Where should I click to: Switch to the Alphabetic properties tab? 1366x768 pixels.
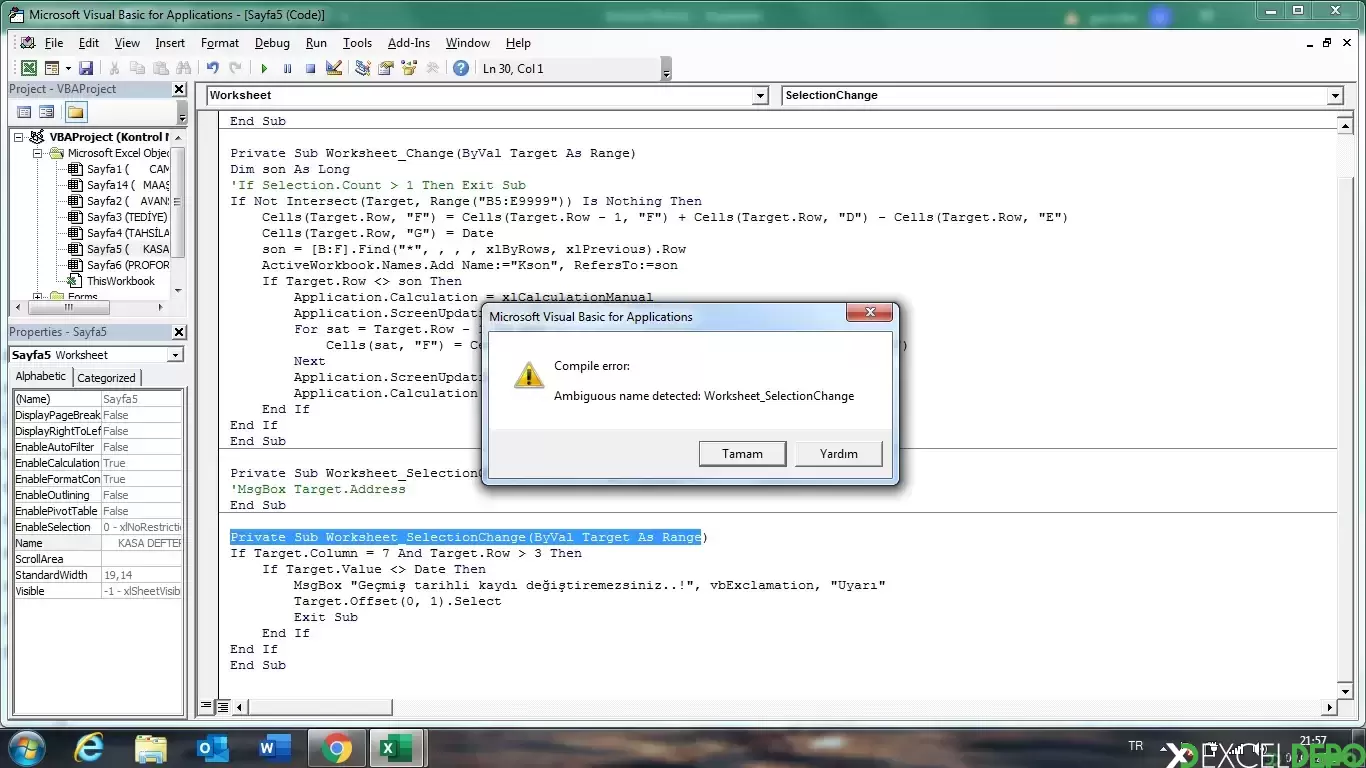(x=41, y=377)
